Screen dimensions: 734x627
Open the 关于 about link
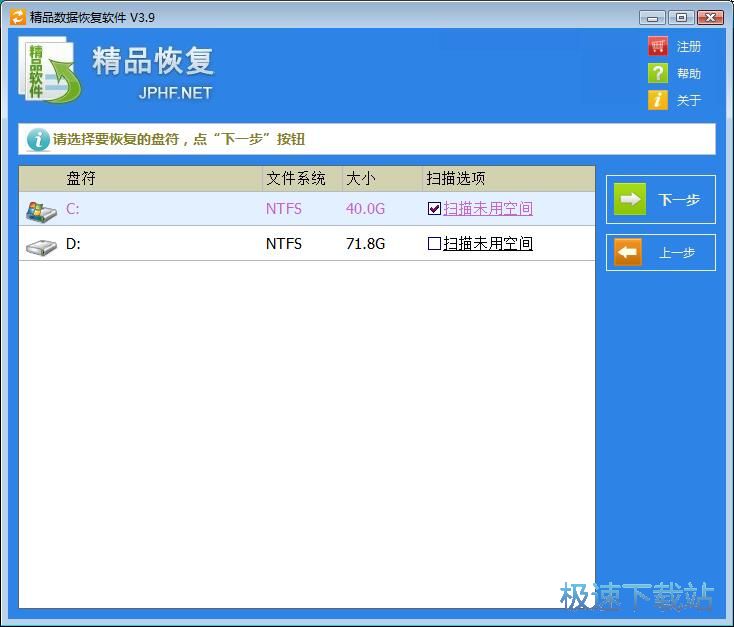click(689, 100)
